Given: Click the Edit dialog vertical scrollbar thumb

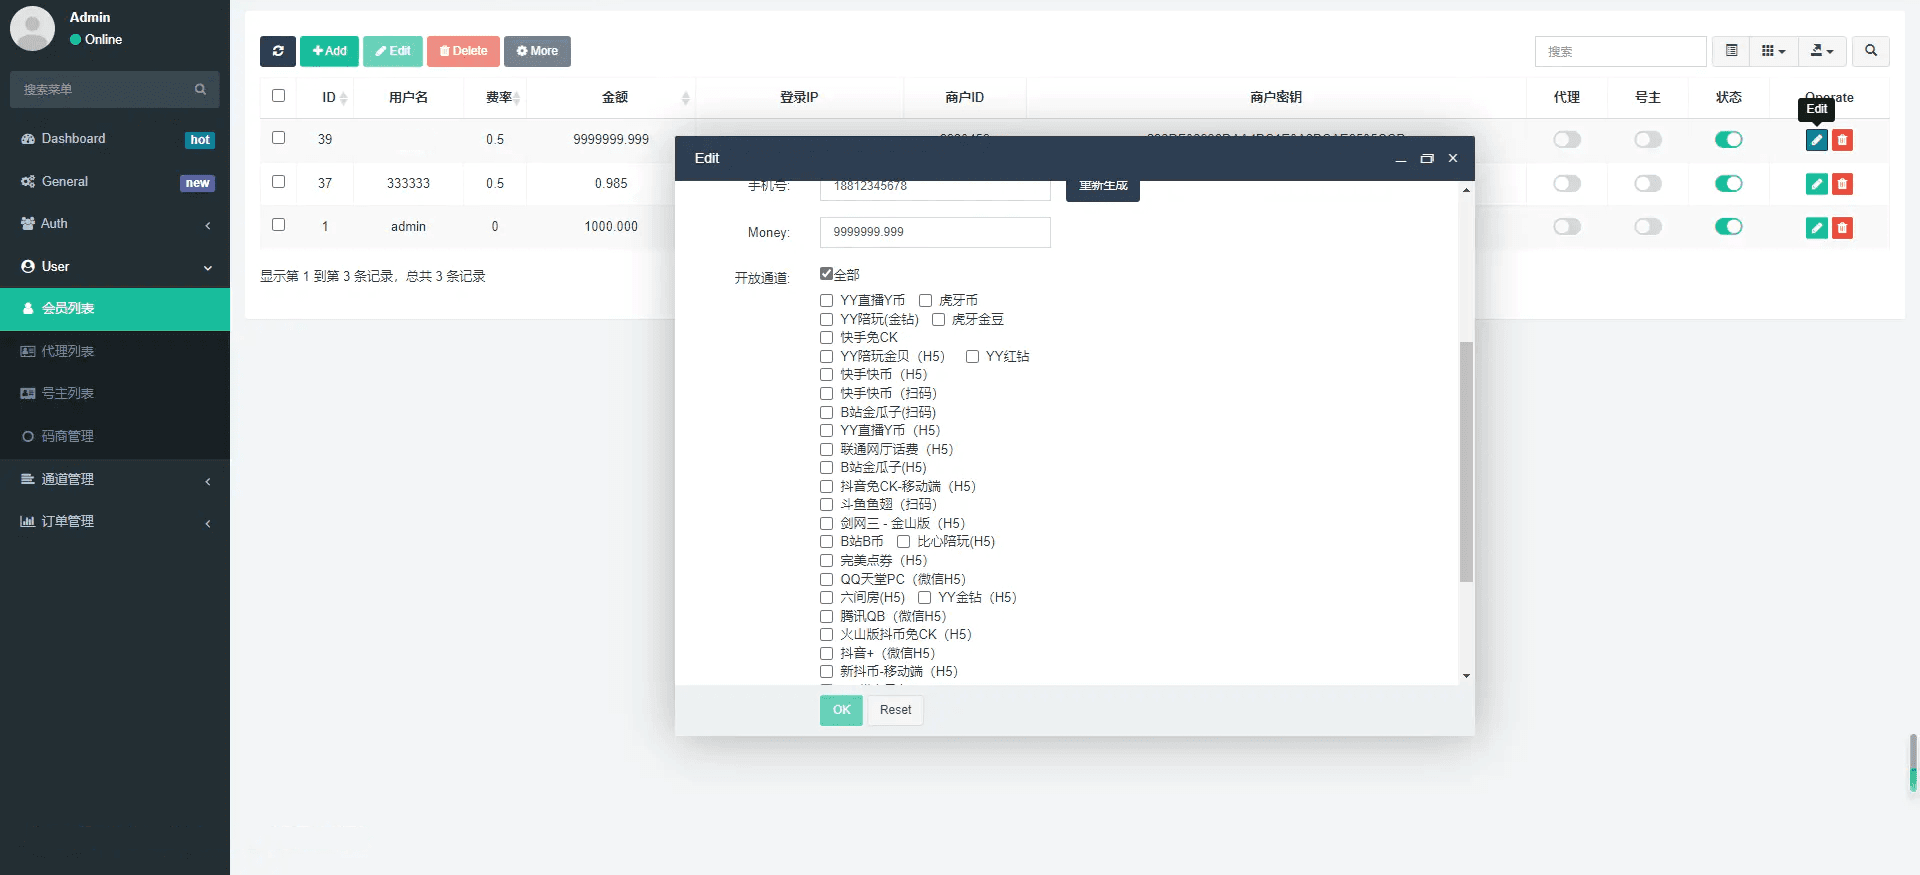Looking at the screenshot, I should click(1466, 460).
